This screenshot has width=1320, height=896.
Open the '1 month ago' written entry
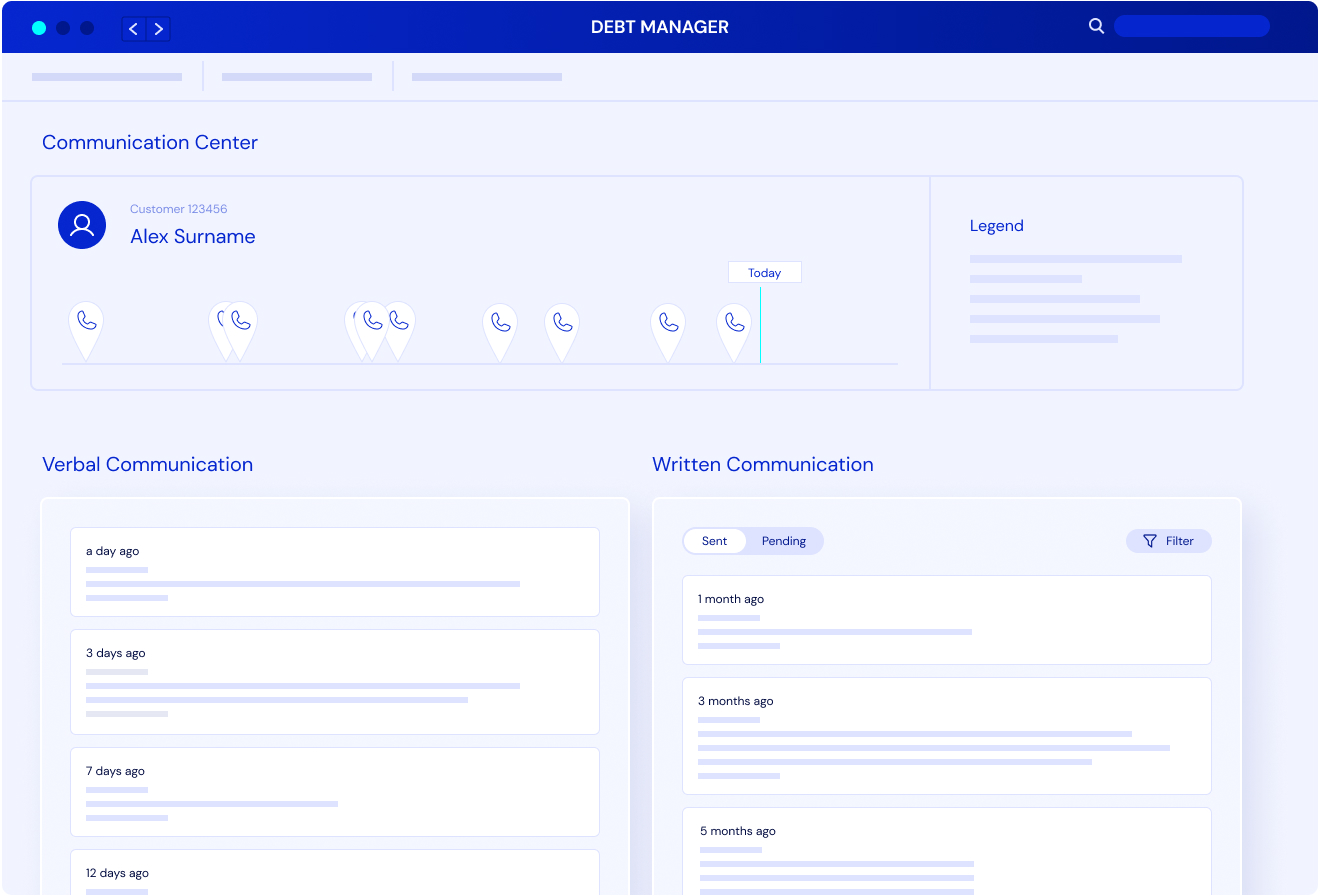pos(946,620)
